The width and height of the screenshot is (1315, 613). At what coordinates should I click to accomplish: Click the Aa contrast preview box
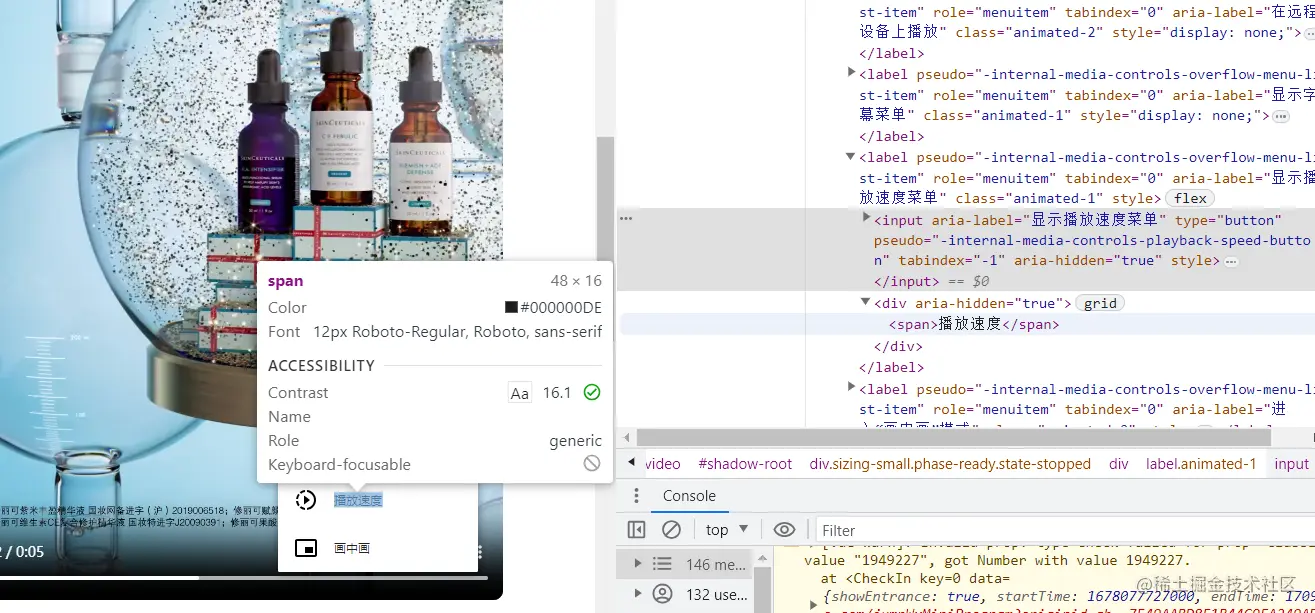pos(520,393)
